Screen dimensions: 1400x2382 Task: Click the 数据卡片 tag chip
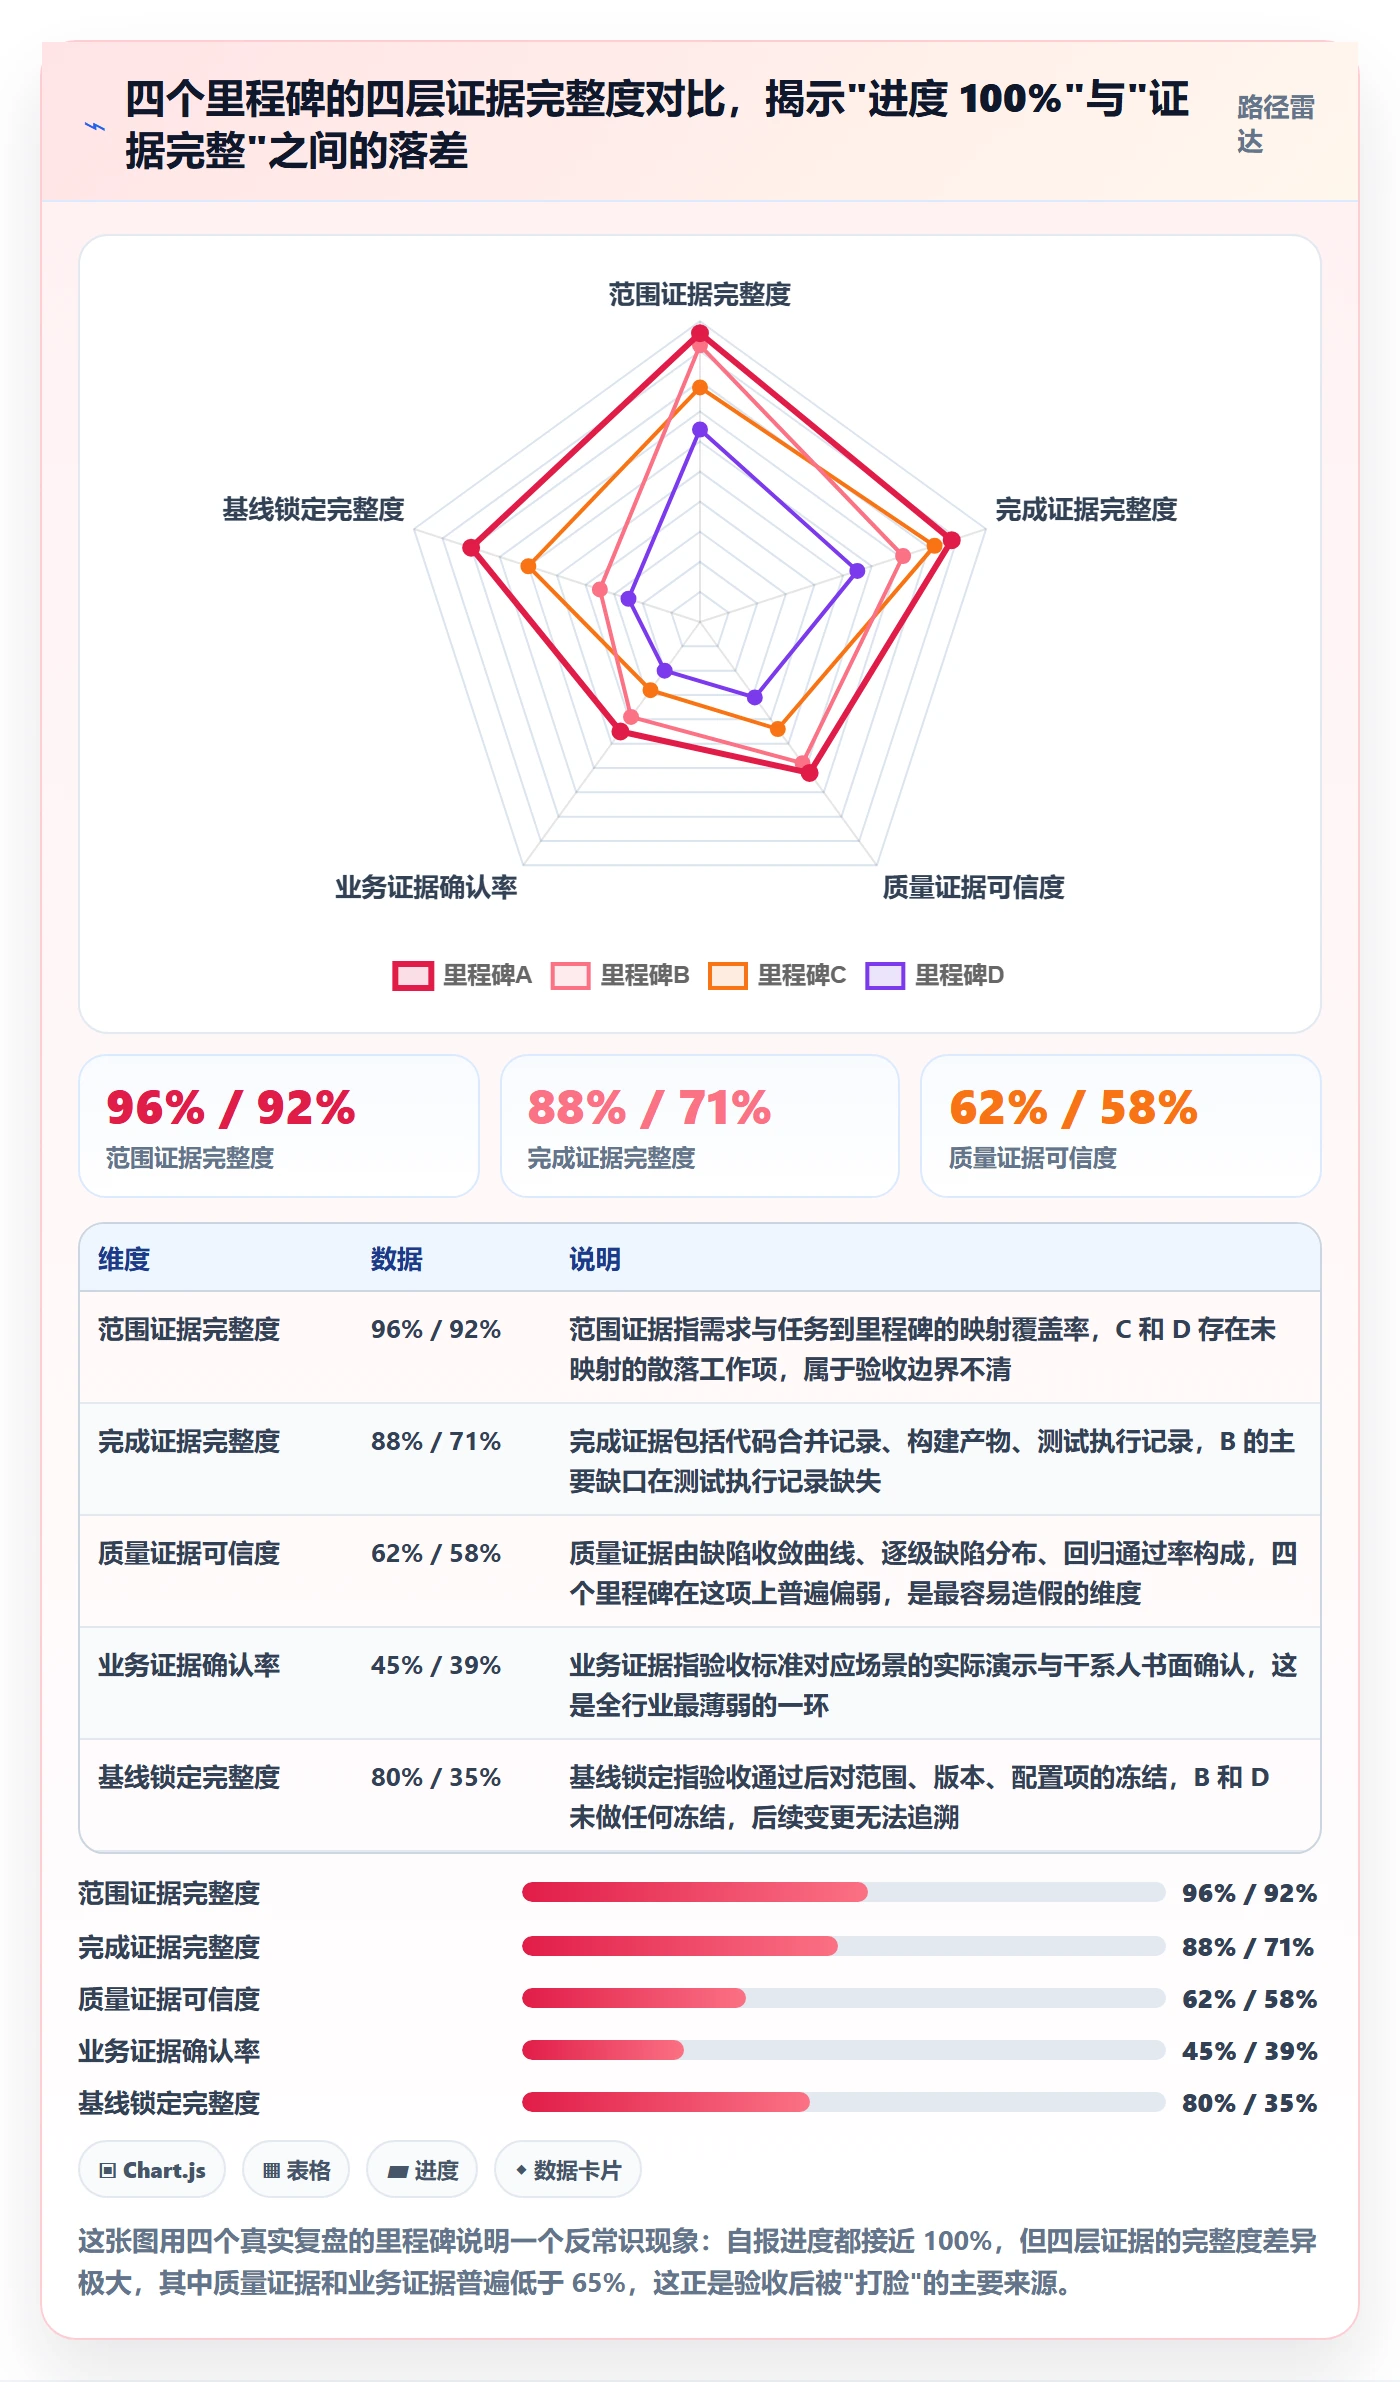click(x=568, y=2170)
